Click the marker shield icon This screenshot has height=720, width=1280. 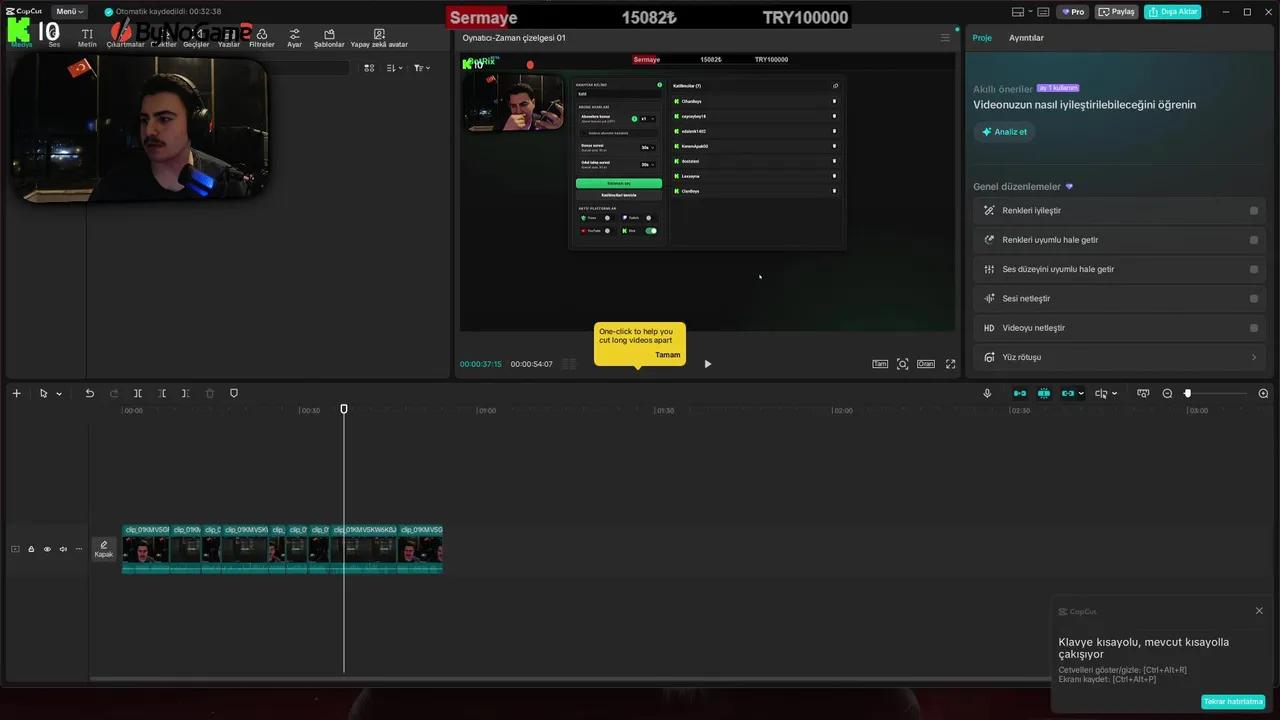(x=234, y=394)
